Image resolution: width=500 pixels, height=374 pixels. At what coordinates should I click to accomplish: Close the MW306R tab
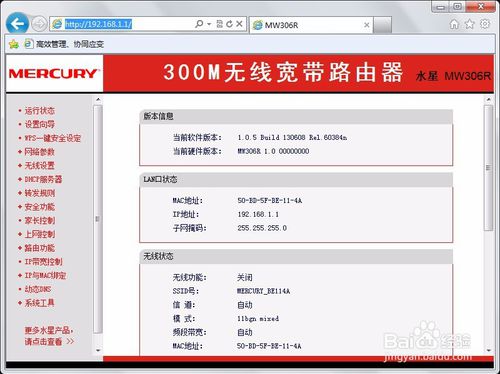(366, 25)
